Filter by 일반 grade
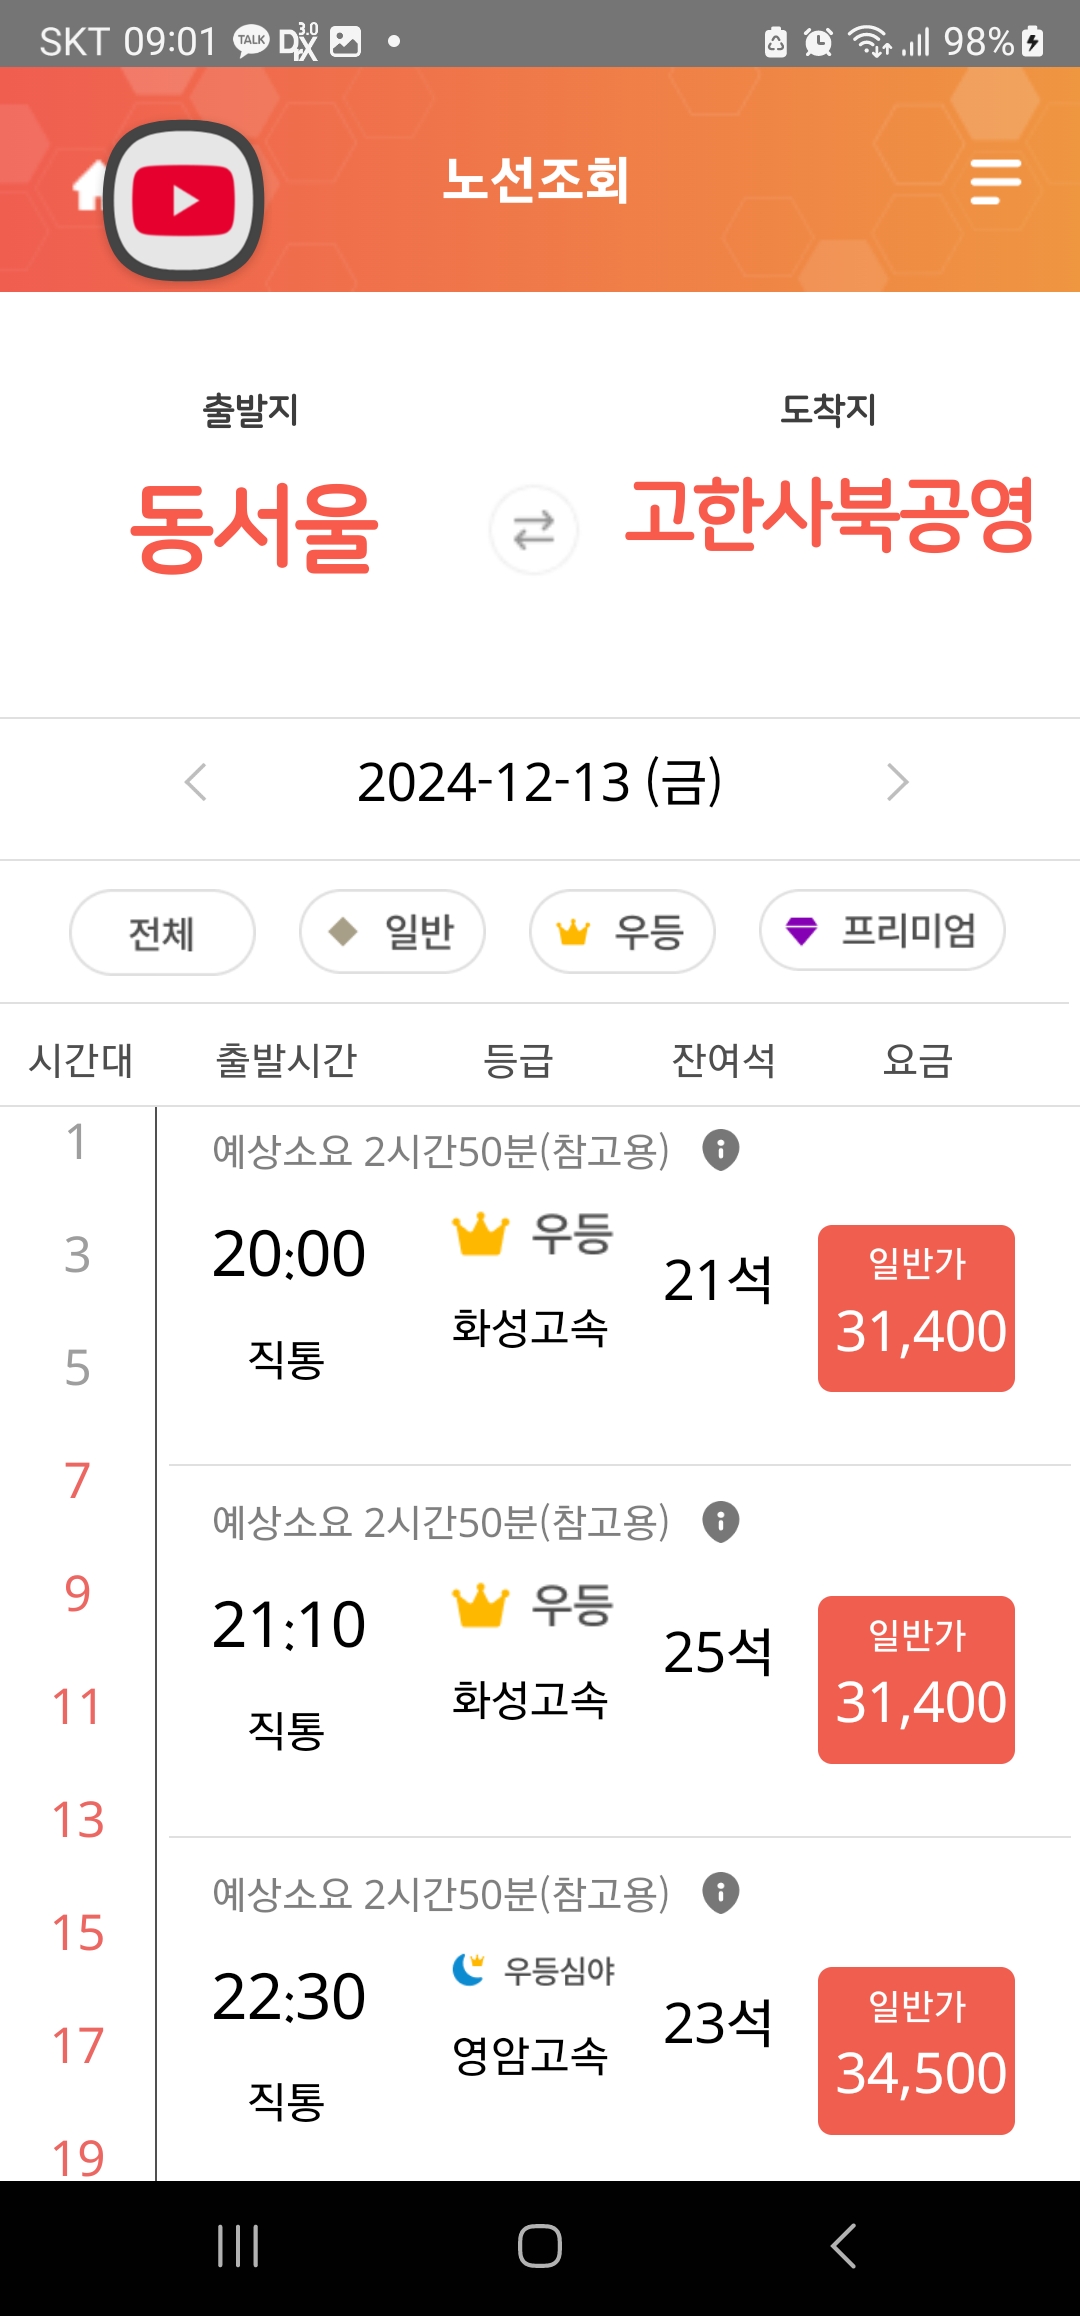Screen dimensions: 1080x2316 tap(392, 932)
